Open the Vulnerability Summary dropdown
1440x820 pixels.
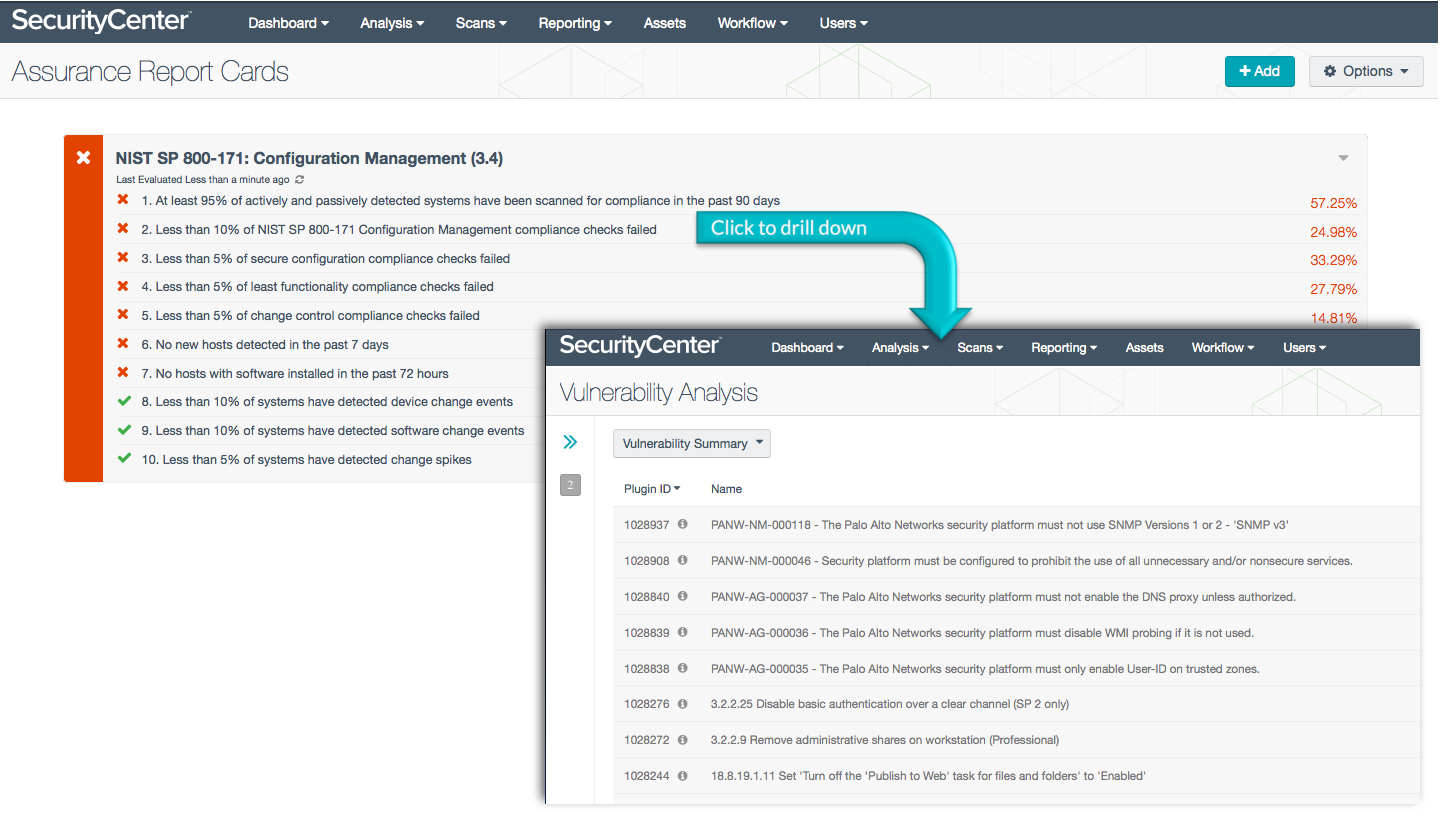692,443
